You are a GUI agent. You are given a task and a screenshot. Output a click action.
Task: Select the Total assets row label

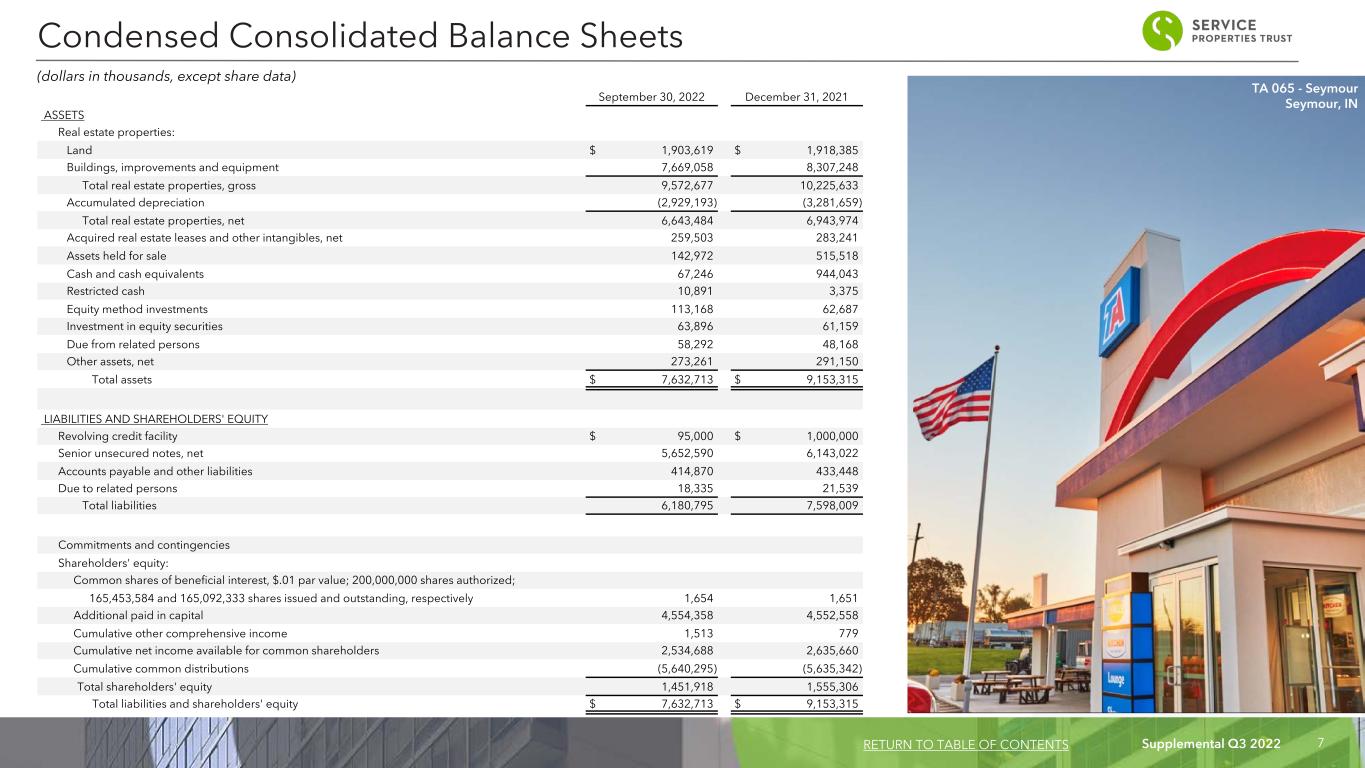[122, 380]
